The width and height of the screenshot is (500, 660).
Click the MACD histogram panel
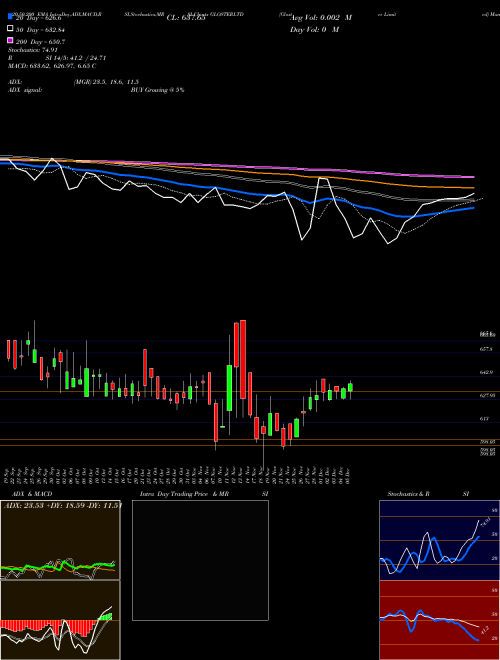(60, 620)
